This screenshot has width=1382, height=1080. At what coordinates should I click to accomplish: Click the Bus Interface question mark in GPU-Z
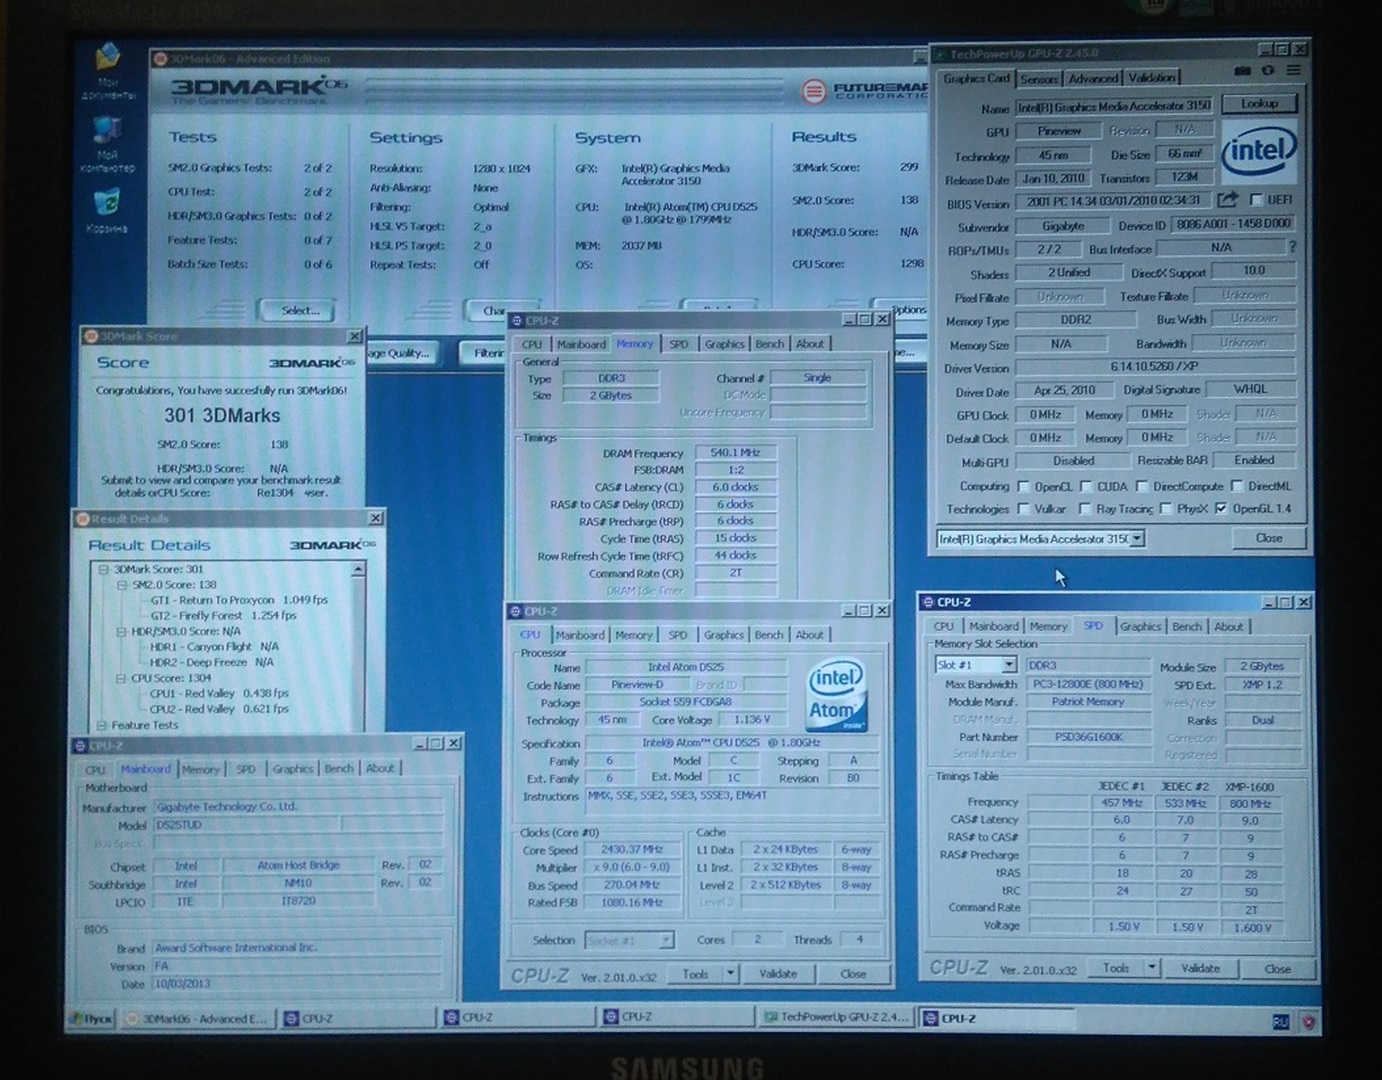pos(1292,246)
